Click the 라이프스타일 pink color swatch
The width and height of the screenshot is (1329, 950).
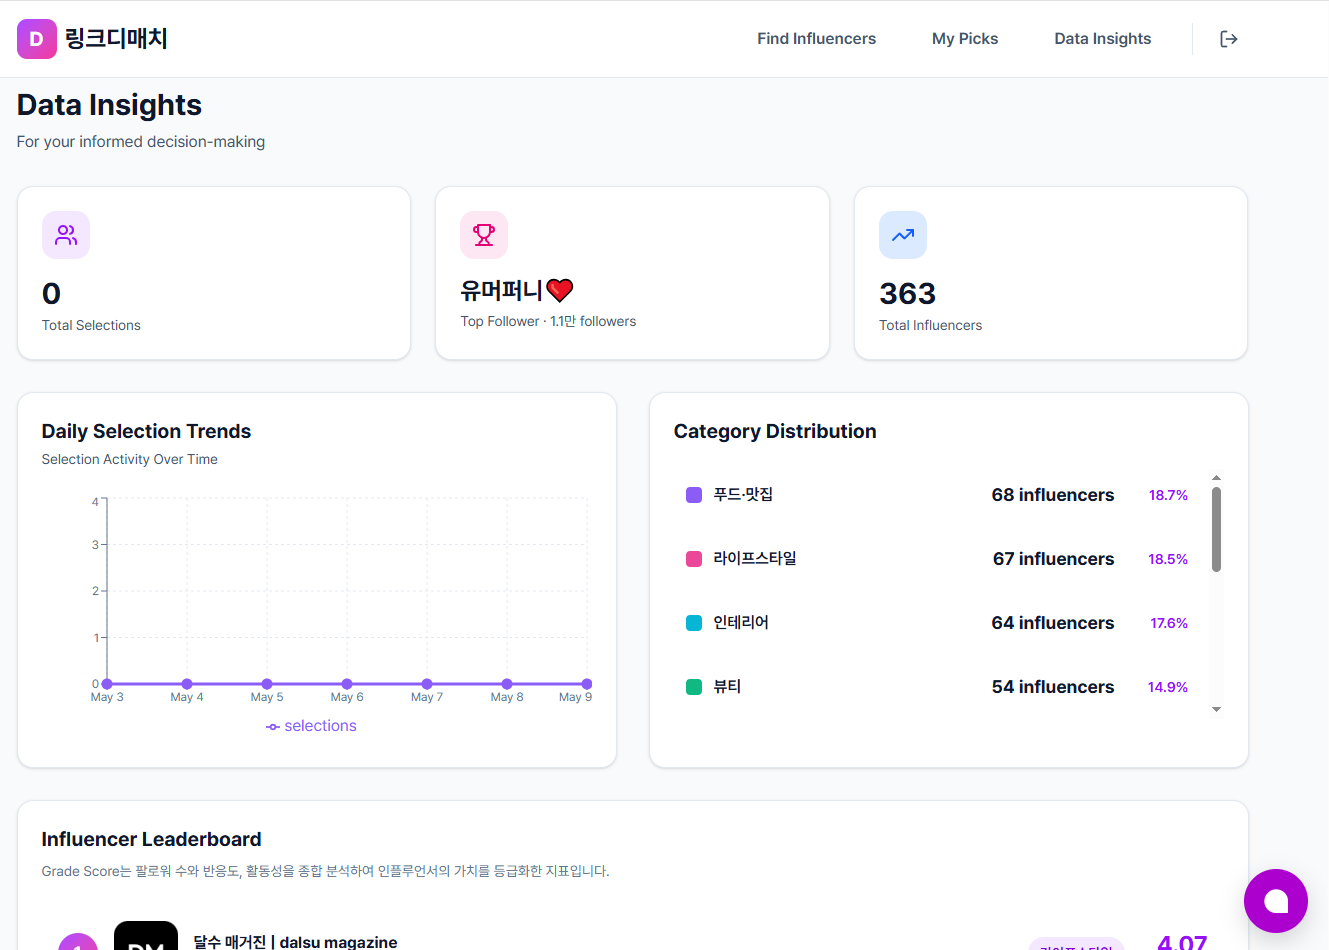pyautogui.click(x=694, y=559)
